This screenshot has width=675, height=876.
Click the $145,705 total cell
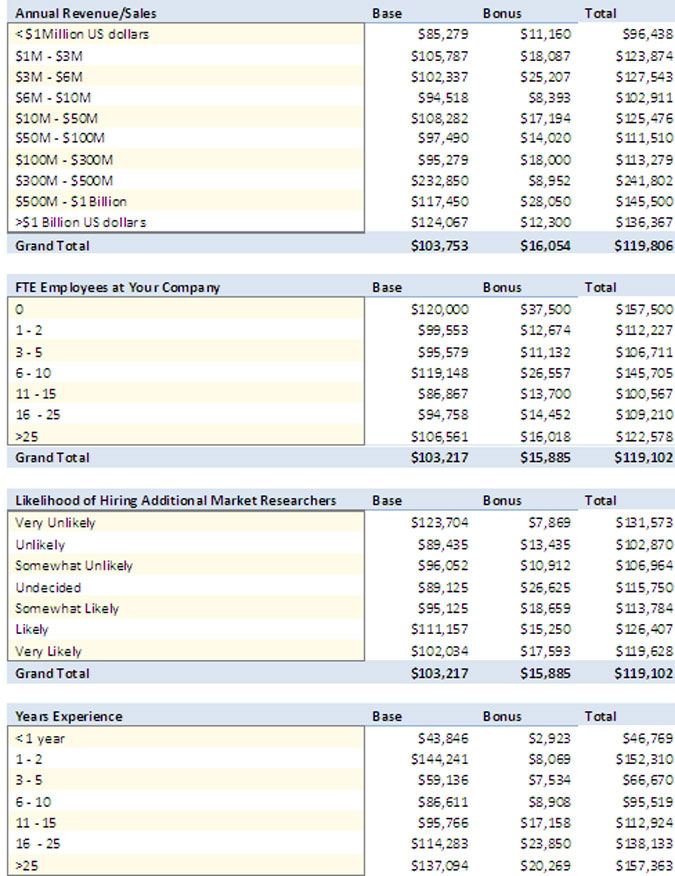click(644, 373)
